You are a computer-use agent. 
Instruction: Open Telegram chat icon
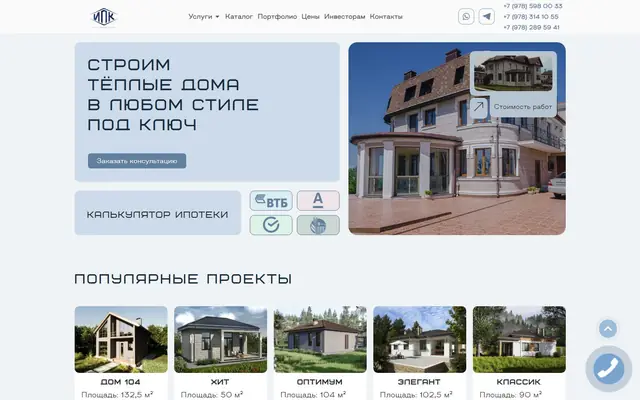pos(487,17)
